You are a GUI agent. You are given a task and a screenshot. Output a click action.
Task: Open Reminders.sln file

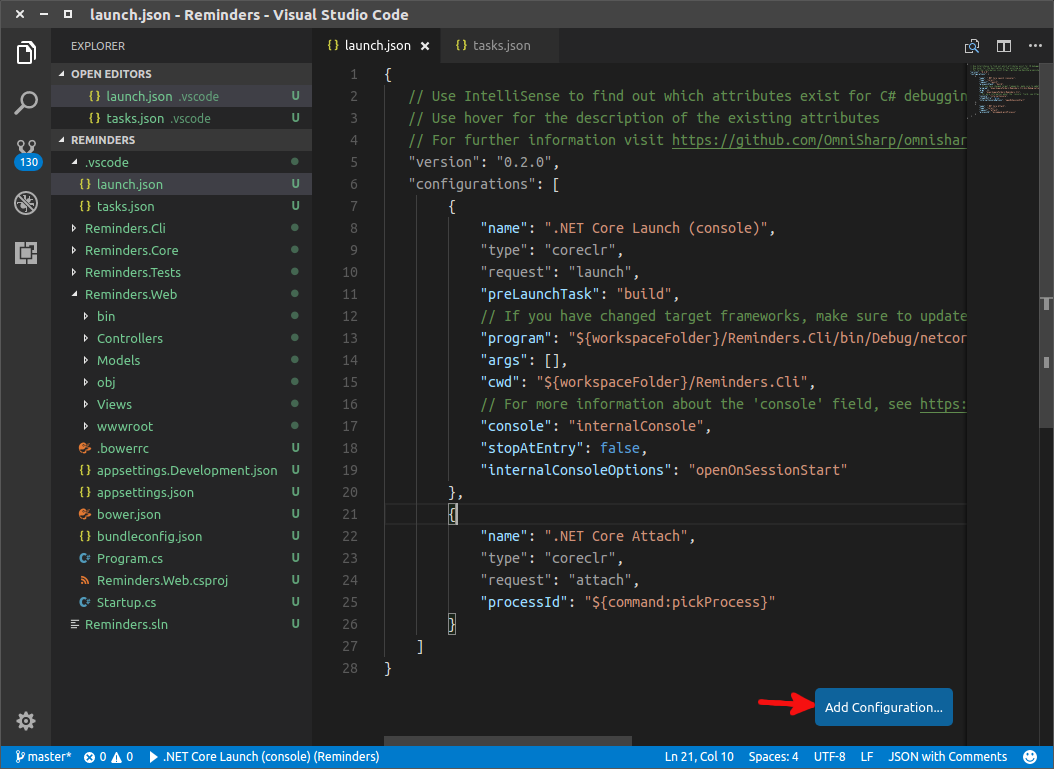pyautogui.click(x=181, y=624)
